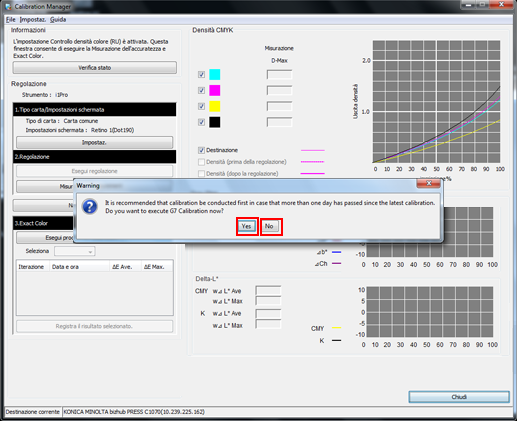The image size is (517, 421).
Task: Click the Delta-L* graph
Action: click(430, 312)
